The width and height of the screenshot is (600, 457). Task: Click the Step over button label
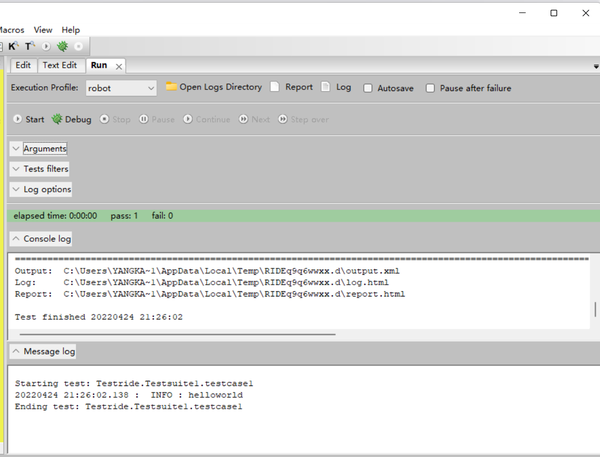pyautogui.click(x=310, y=119)
